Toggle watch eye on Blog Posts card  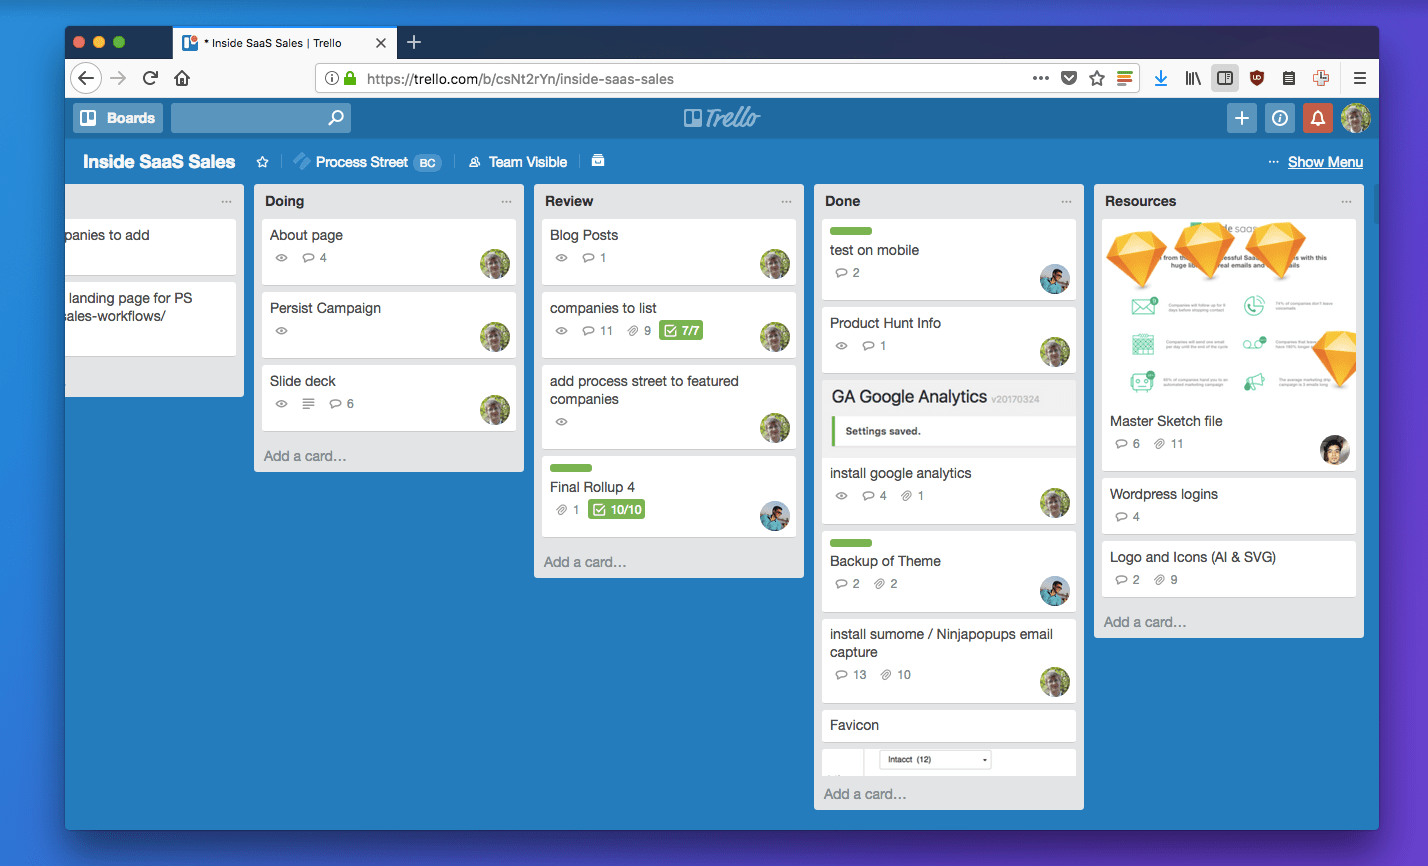pyautogui.click(x=561, y=258)
